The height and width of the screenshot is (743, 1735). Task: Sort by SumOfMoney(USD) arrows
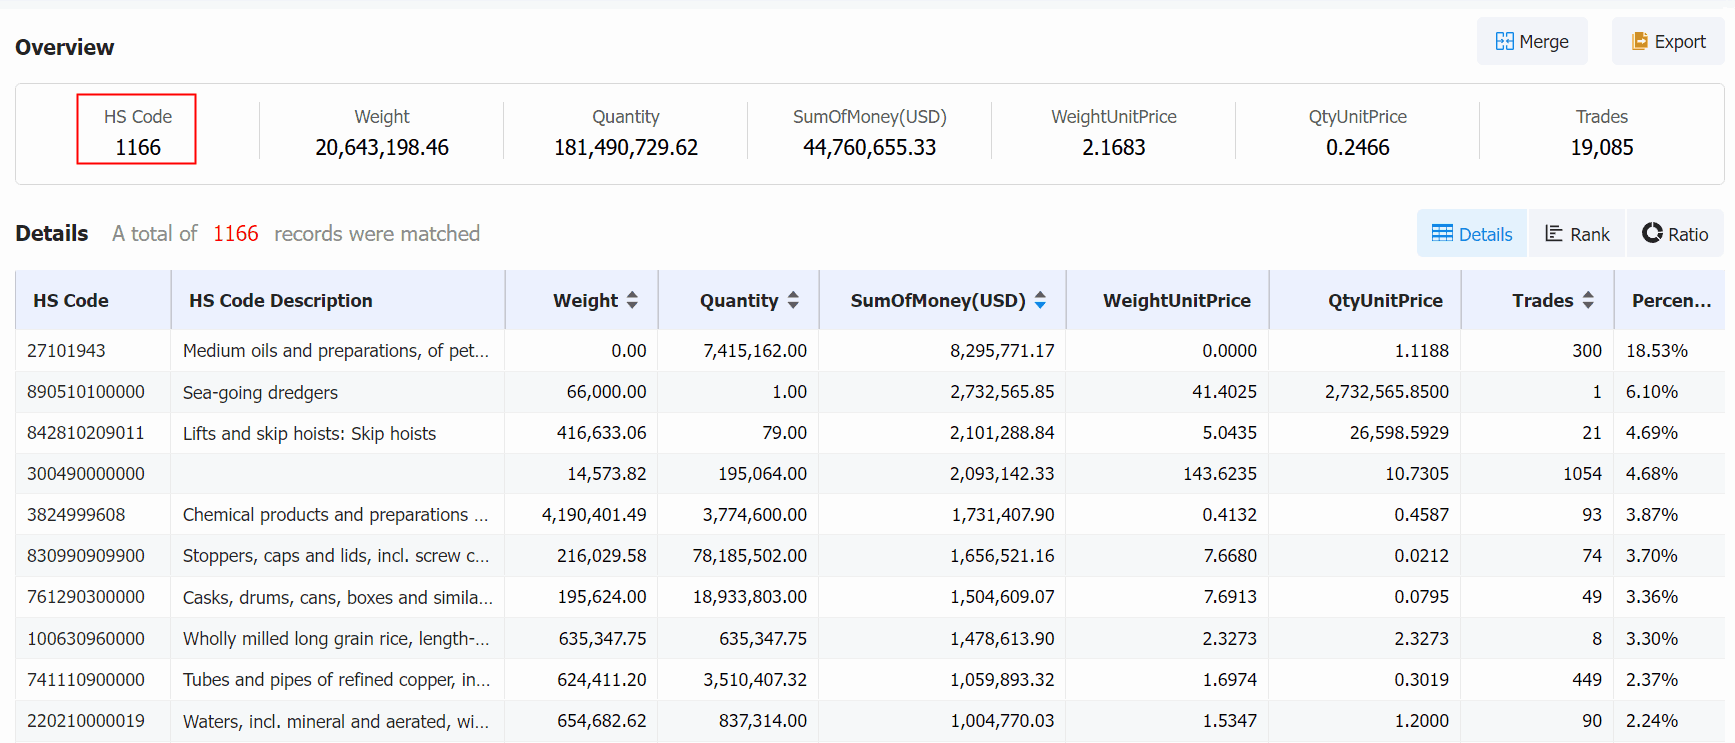[1040, 300]
